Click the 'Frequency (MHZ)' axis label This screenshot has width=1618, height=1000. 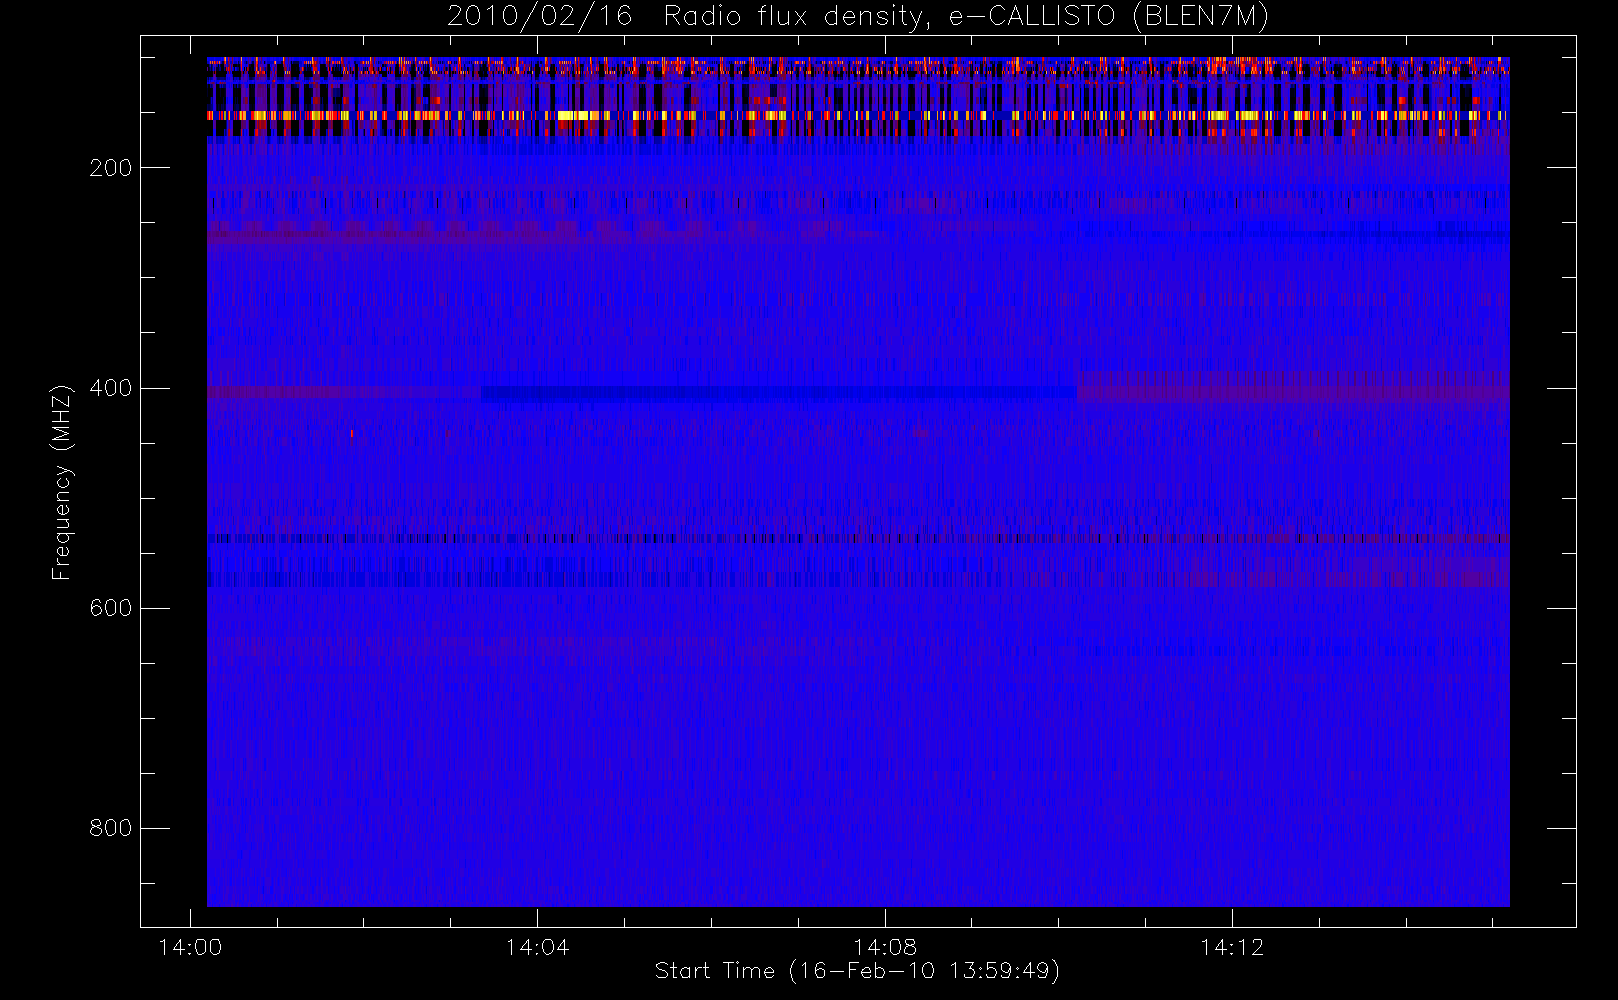(x=62, y=482)
